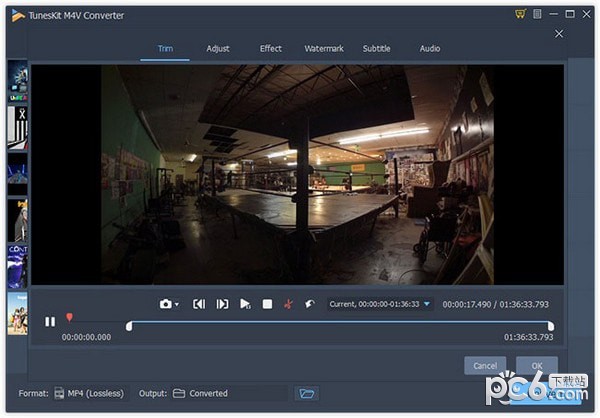Switch to the Audio tab
The height and width of the screenshot is (418, 600).
click(430, 49)
